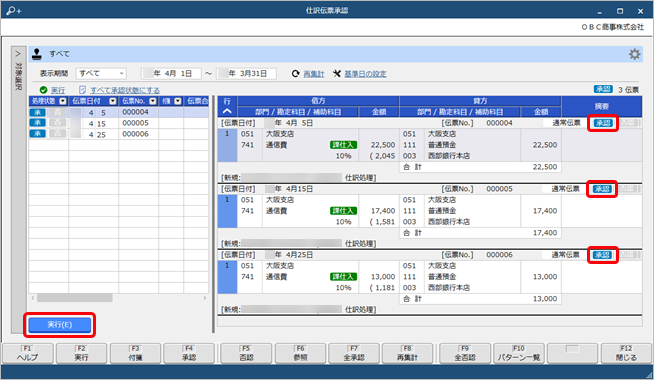Click the 課仕入 tag in slip 000005
Viewport: 654px width, 380px height.
[343, 211]
